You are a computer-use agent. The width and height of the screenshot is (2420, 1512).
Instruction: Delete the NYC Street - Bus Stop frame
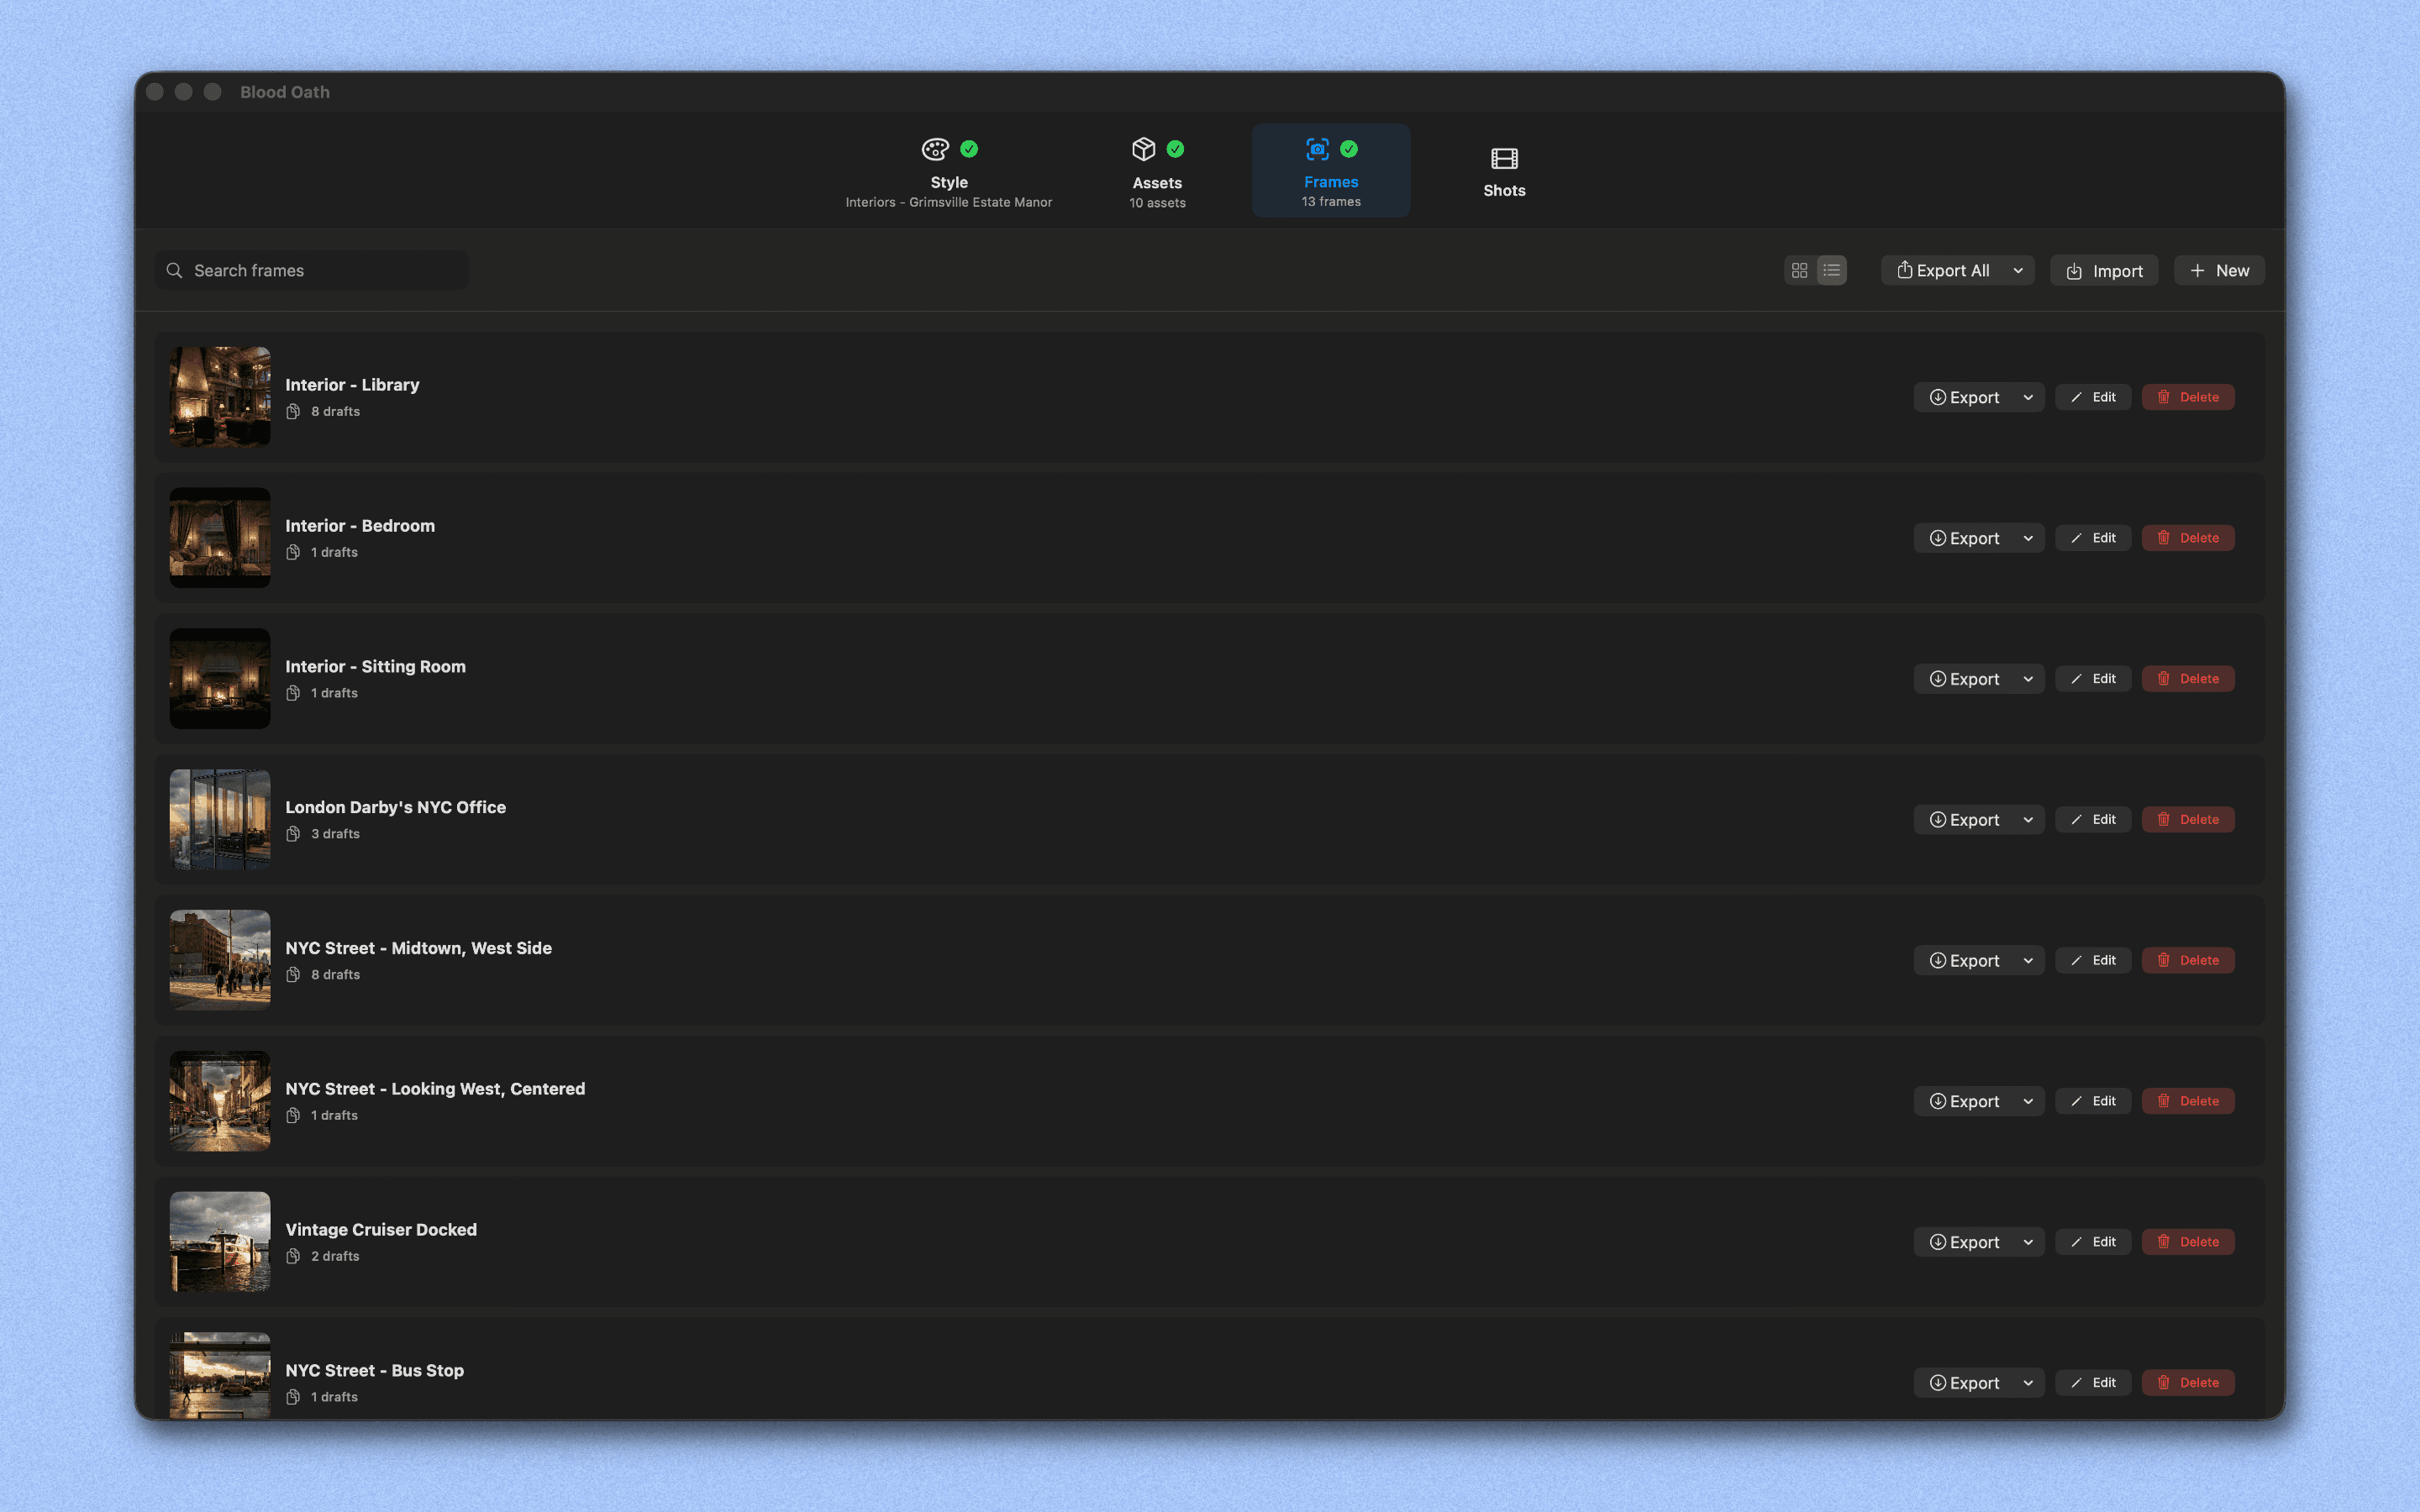2187,1382
